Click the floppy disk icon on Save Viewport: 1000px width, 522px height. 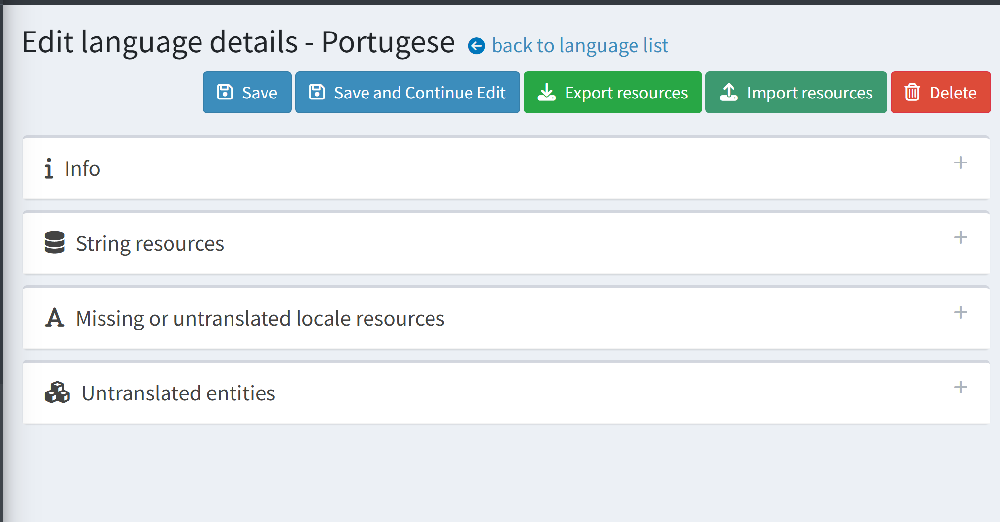point(224,93)
